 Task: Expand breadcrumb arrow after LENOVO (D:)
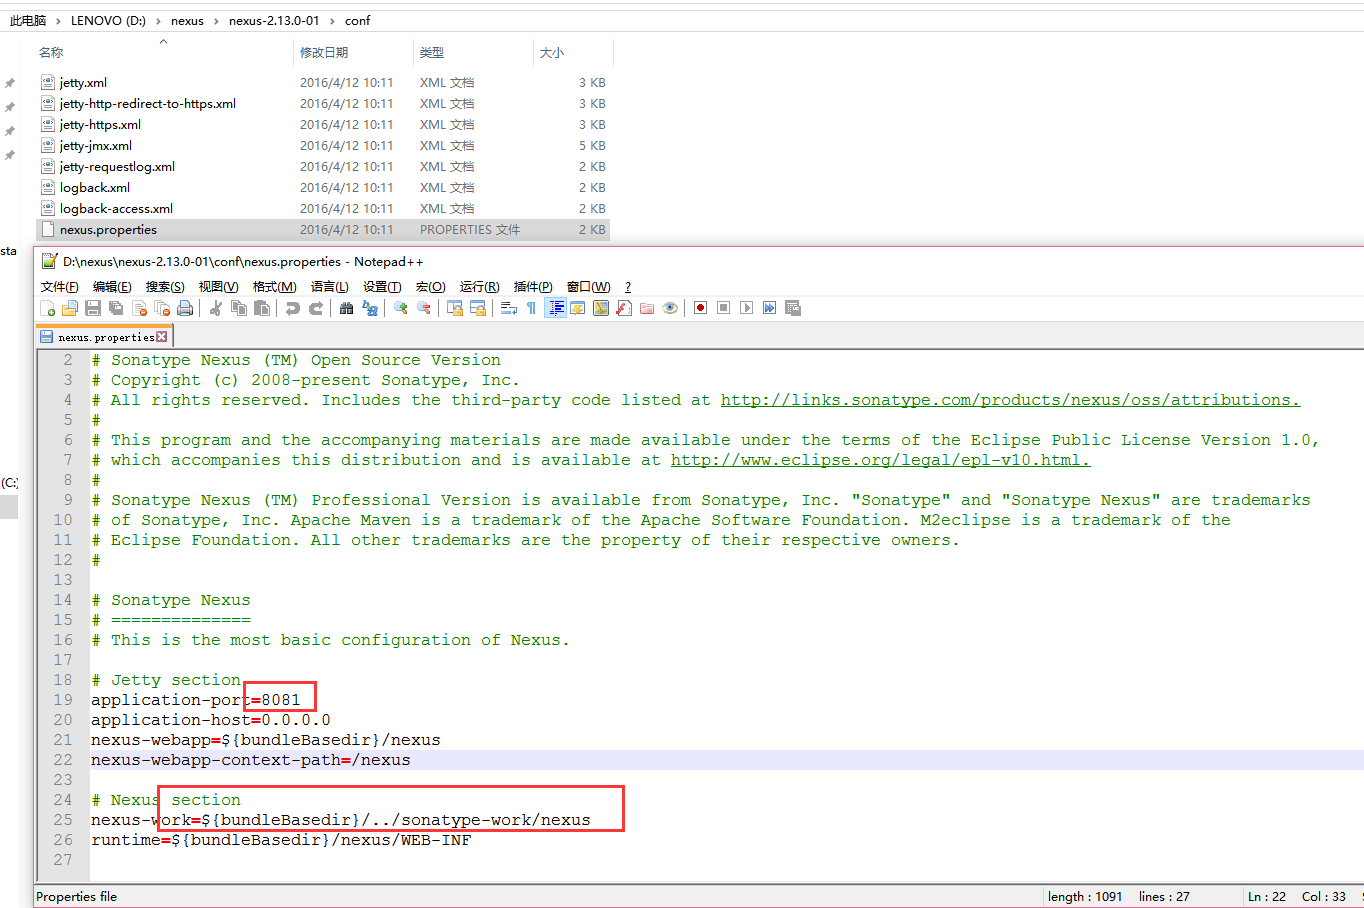pyautogui.click(x=159, y=21)
